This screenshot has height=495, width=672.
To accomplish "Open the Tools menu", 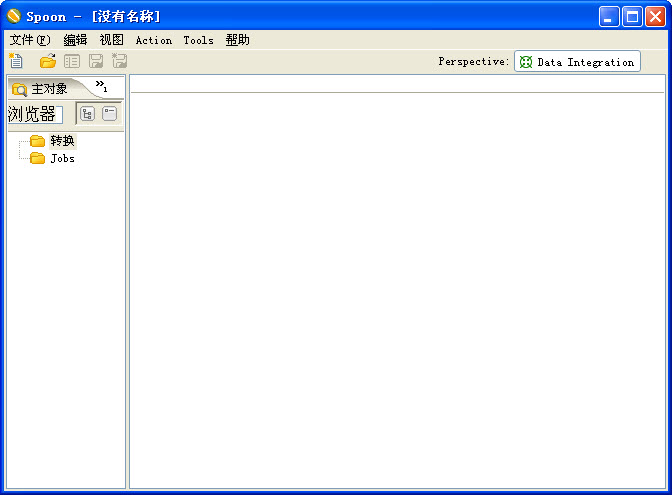I will pyautogui.click(x=198, y=40).
